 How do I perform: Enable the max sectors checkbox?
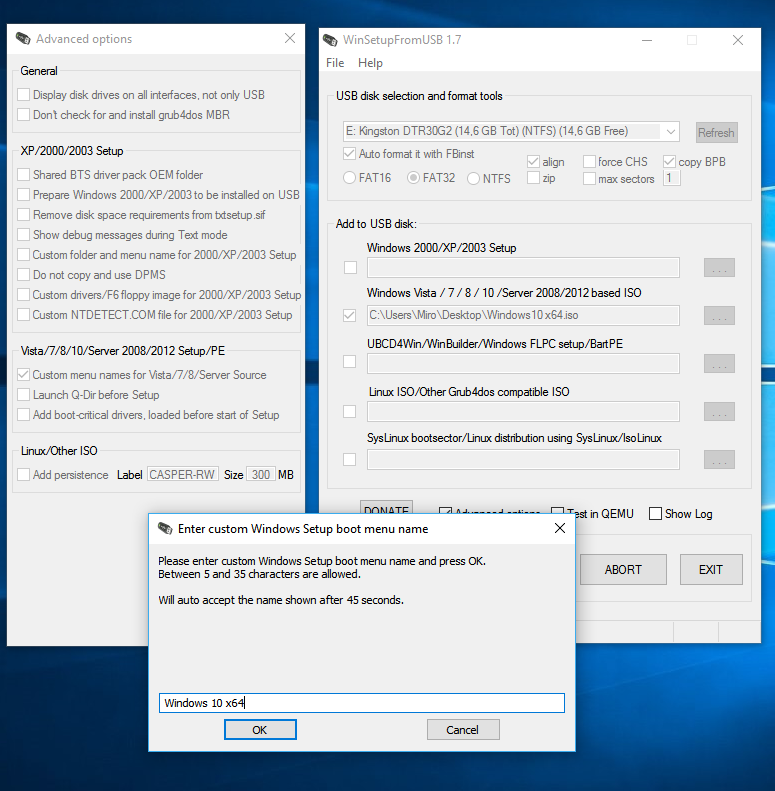[589, 179]
